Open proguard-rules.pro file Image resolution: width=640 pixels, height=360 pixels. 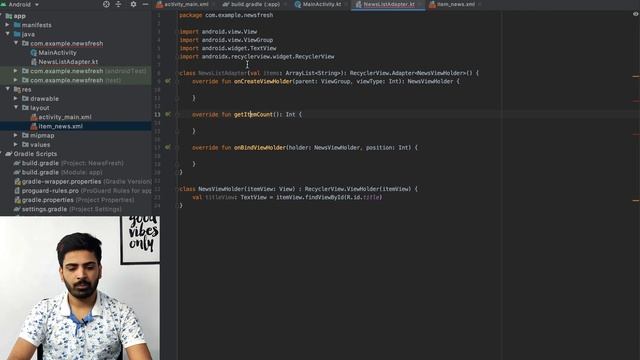(82, 191)
